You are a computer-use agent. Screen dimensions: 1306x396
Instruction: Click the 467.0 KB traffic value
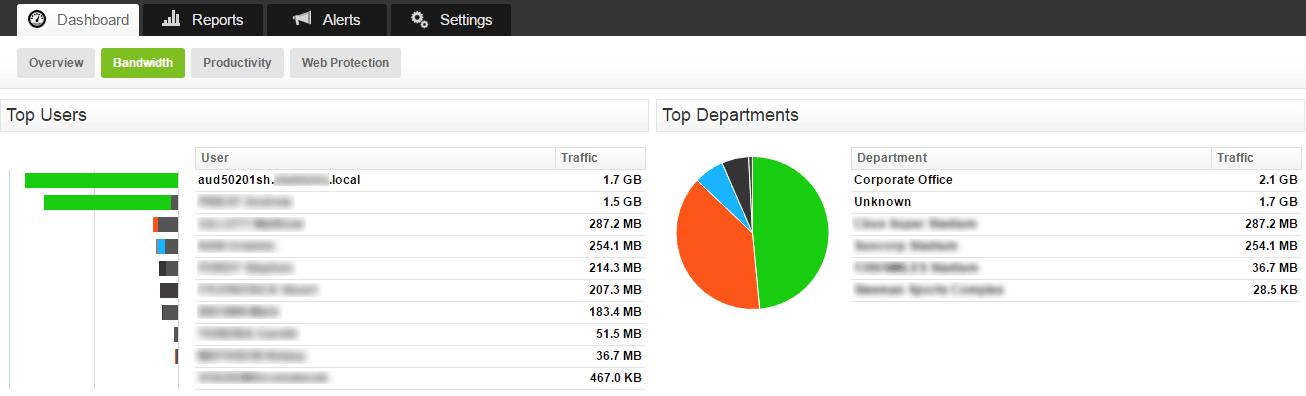[x=616, y=378]
